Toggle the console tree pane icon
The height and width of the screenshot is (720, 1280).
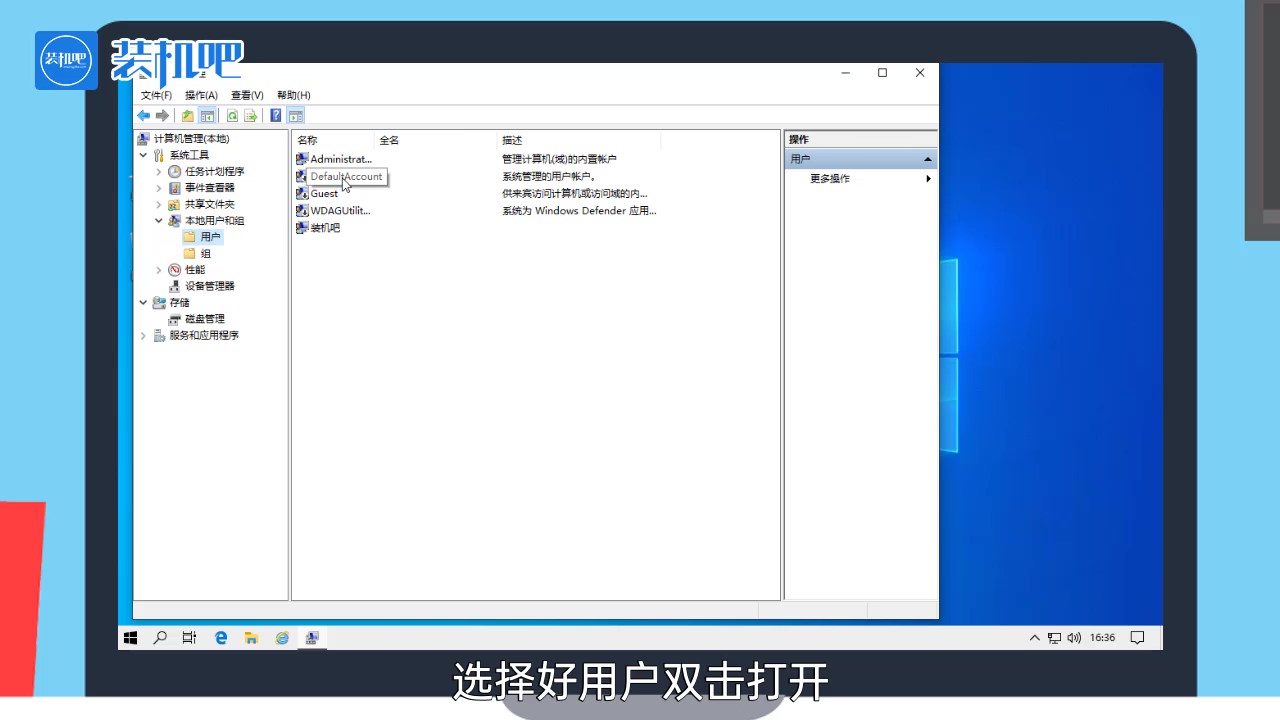(207, 115)
